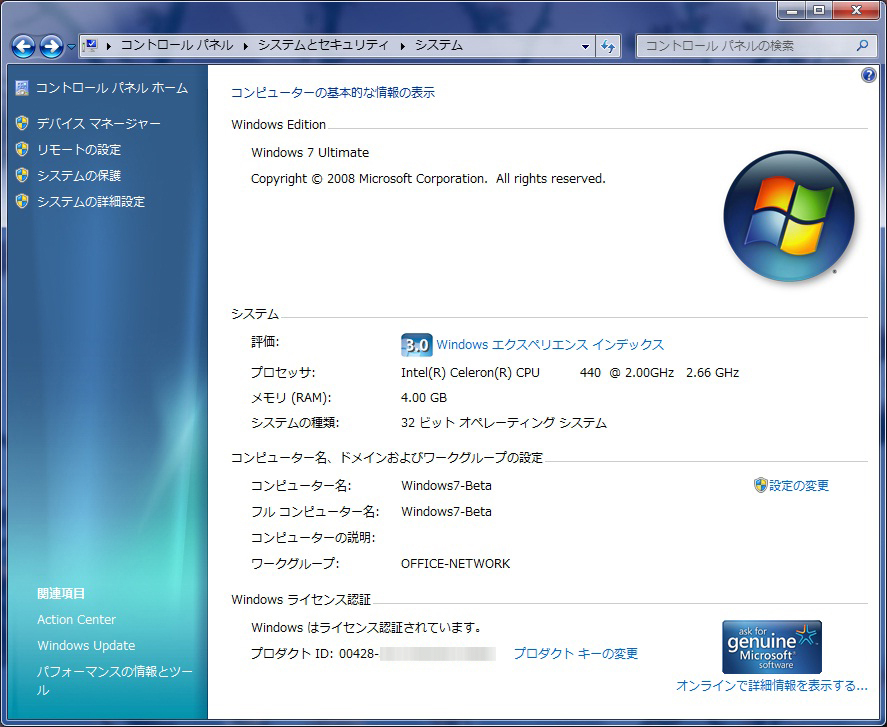The width and height of the screenshot is (887, 727).
Task: Open the address bar history dropdown
Action: (x=585, y=46)
